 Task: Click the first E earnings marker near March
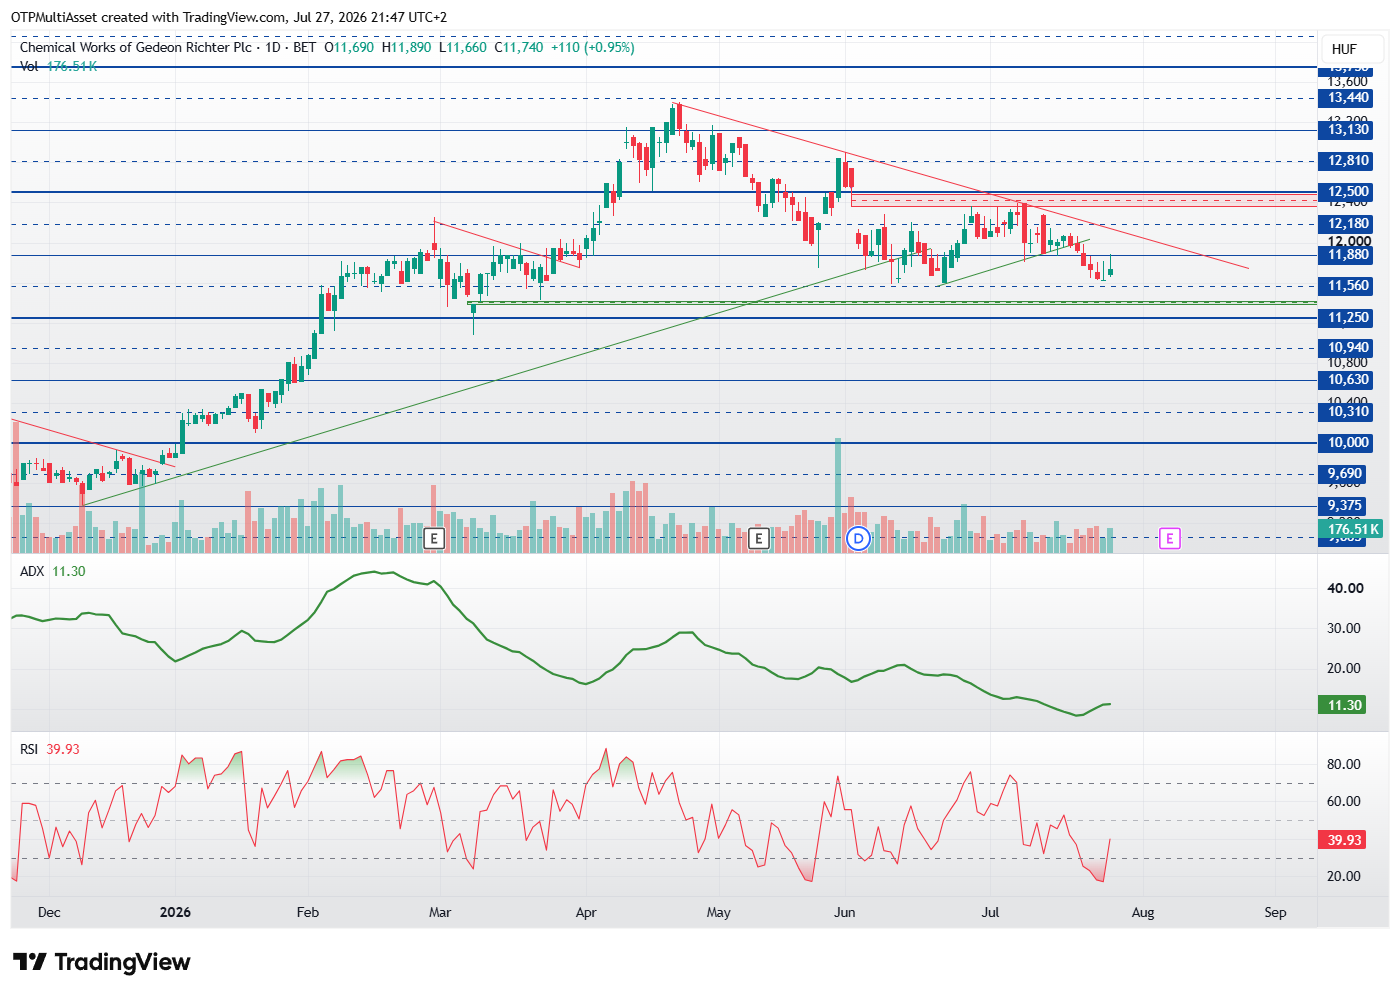(x=434, y=539)
